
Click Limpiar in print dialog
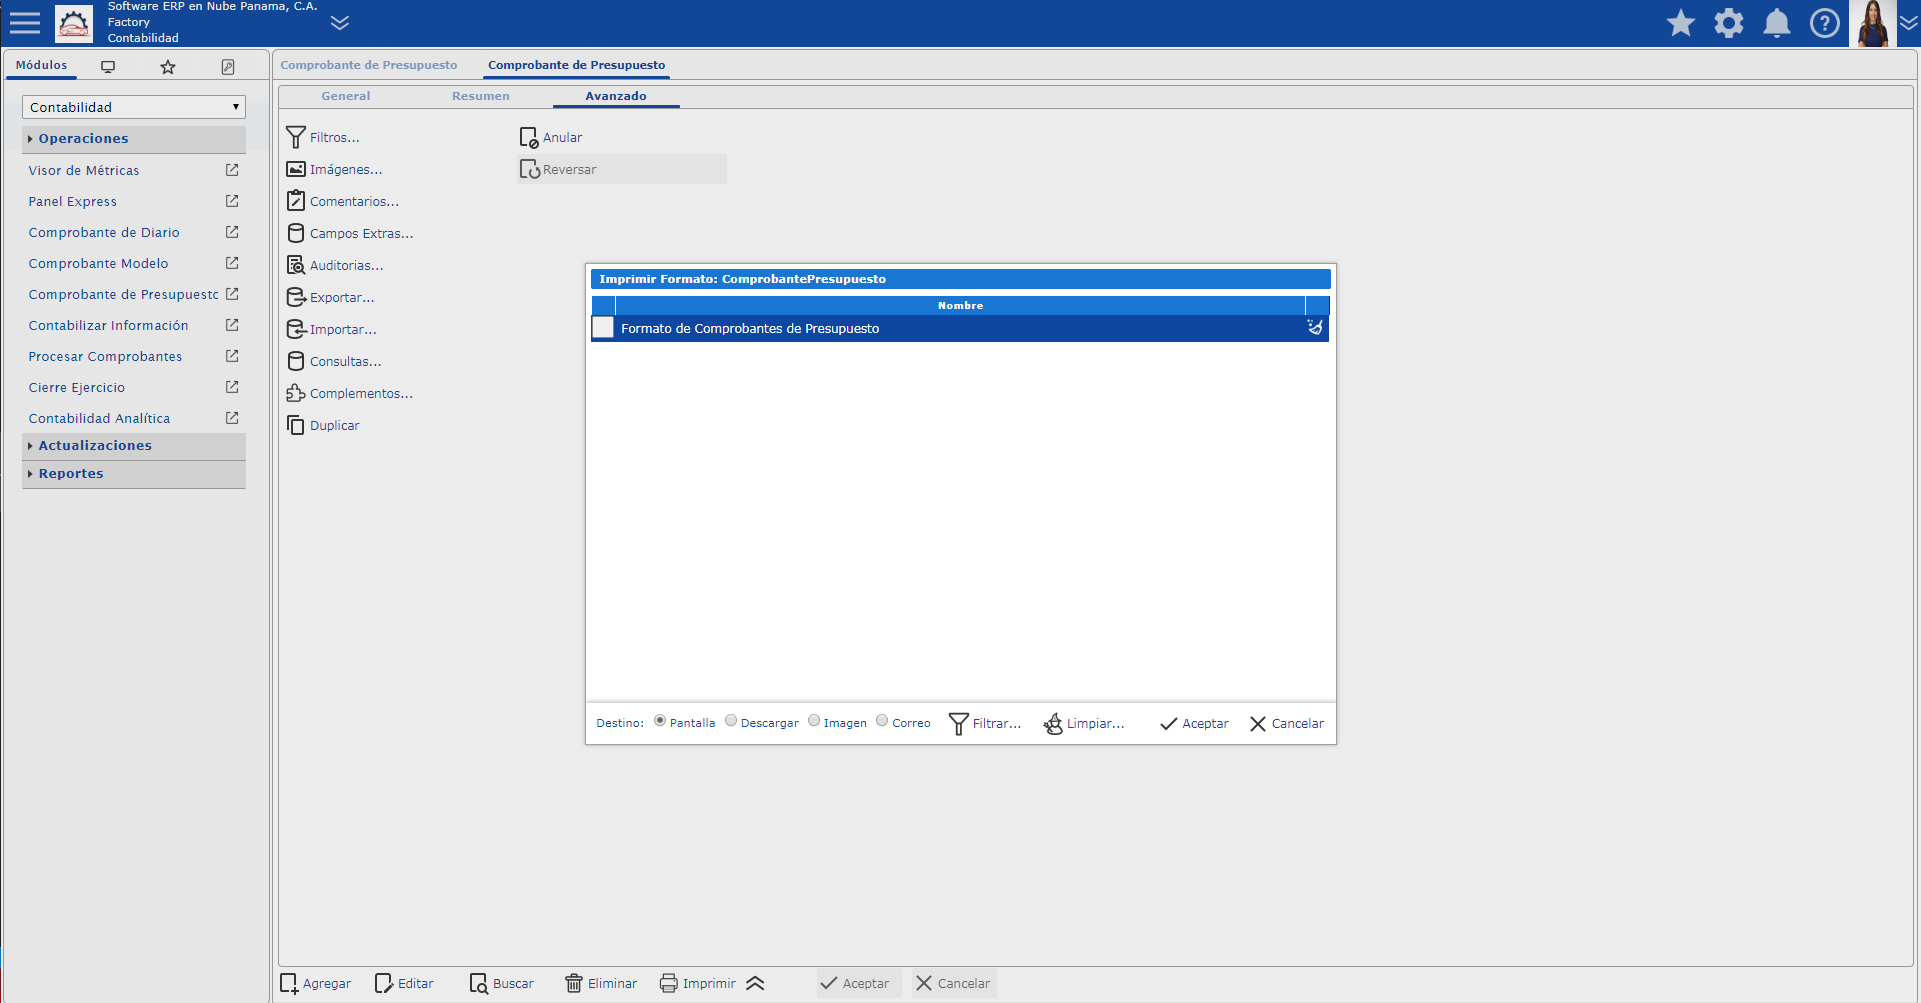tap(1084, 724)
